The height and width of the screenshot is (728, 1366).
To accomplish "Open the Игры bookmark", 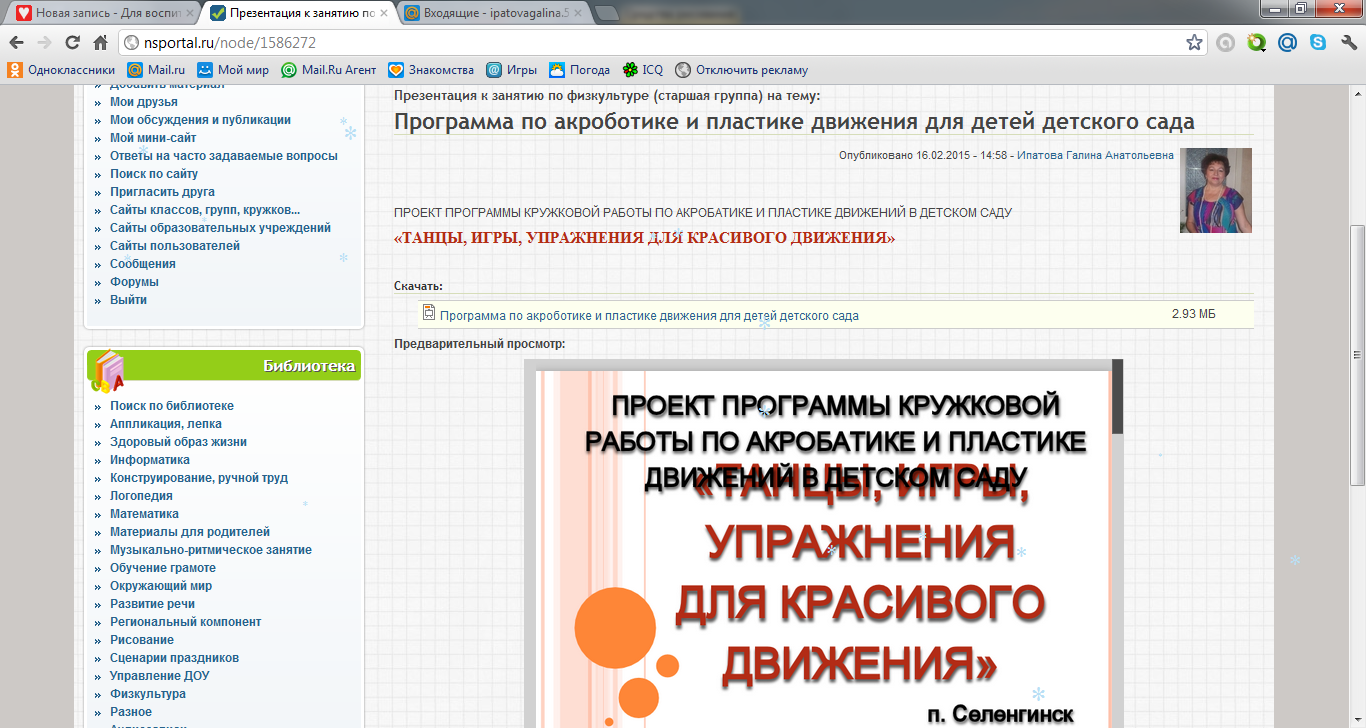I will 512,70.
